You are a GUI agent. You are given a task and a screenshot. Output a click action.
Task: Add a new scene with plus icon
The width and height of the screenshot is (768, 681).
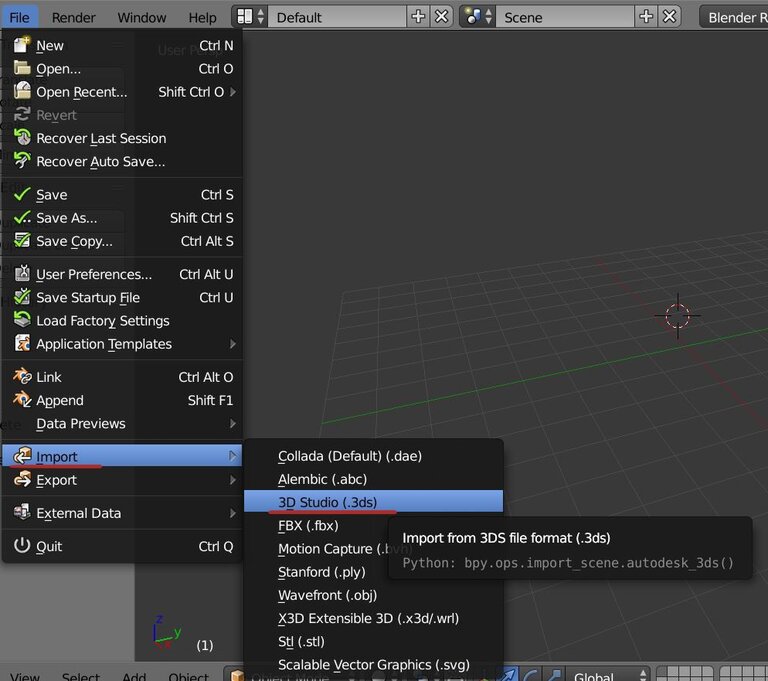pos(646,17)
